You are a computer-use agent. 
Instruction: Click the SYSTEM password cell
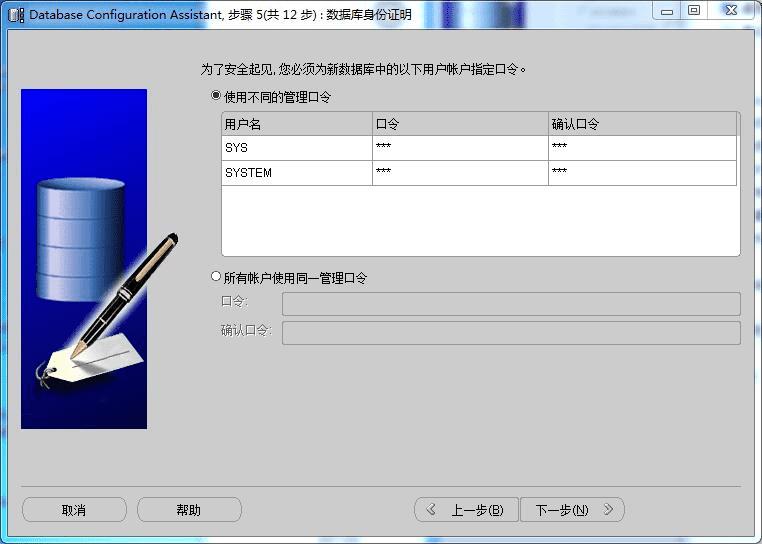coord(460,173)
